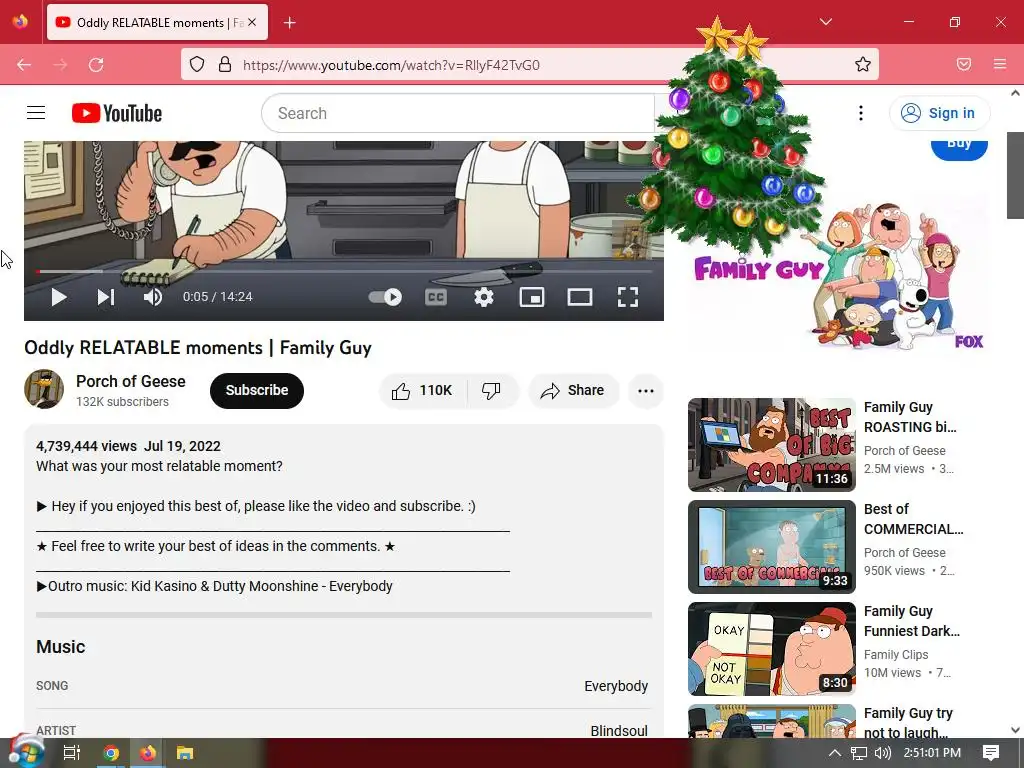Open taskbar volume icon
Viewport: 1024px width, 768px height.
882,753
